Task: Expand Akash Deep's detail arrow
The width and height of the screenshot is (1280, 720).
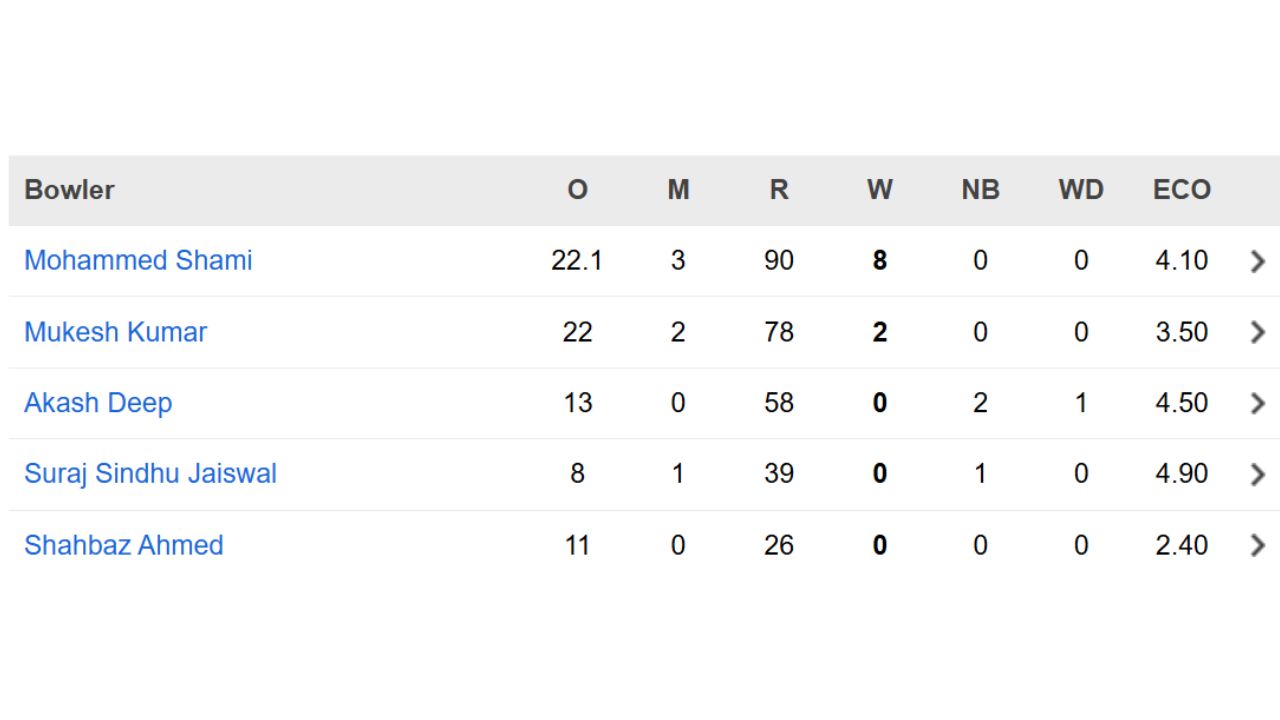Action: [x=1257, y=403]
